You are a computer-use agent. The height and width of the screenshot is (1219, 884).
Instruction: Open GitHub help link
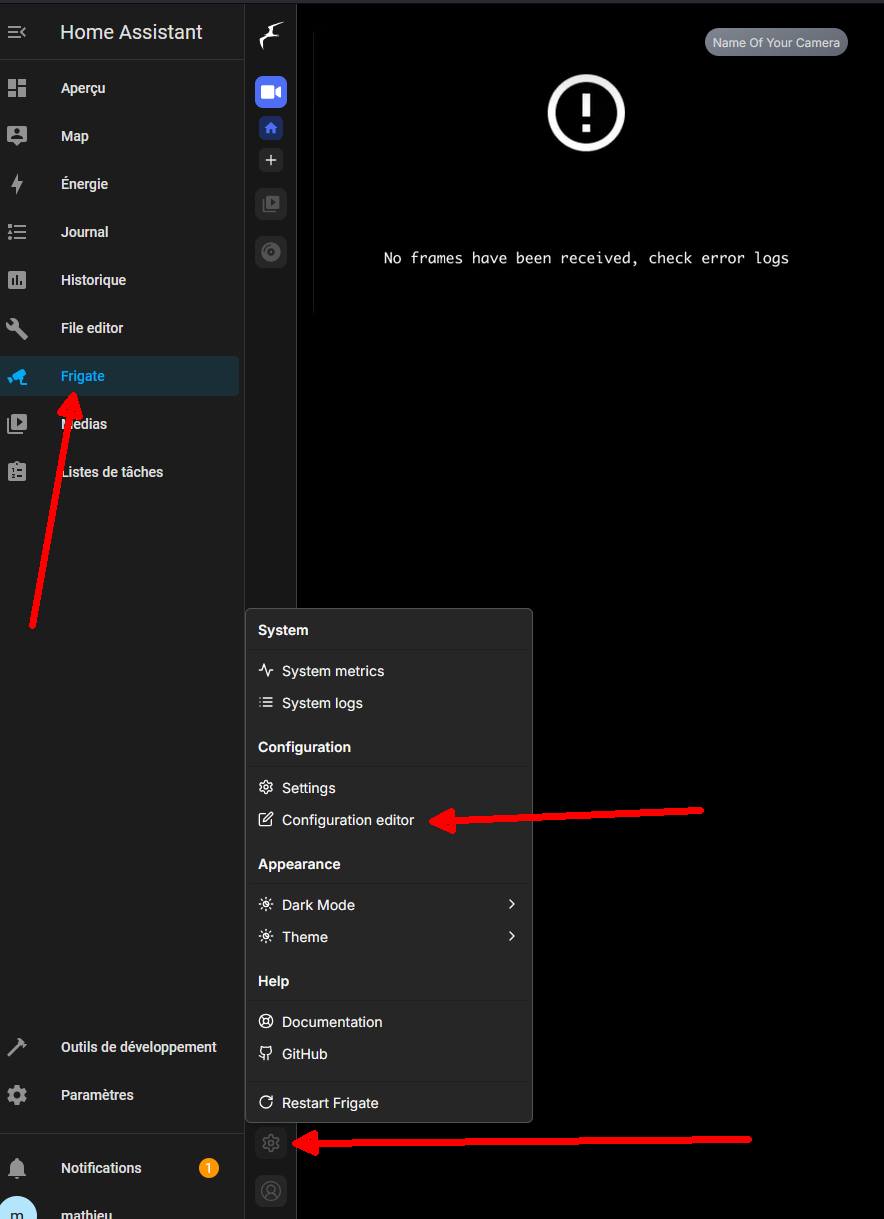point(388,1054)
